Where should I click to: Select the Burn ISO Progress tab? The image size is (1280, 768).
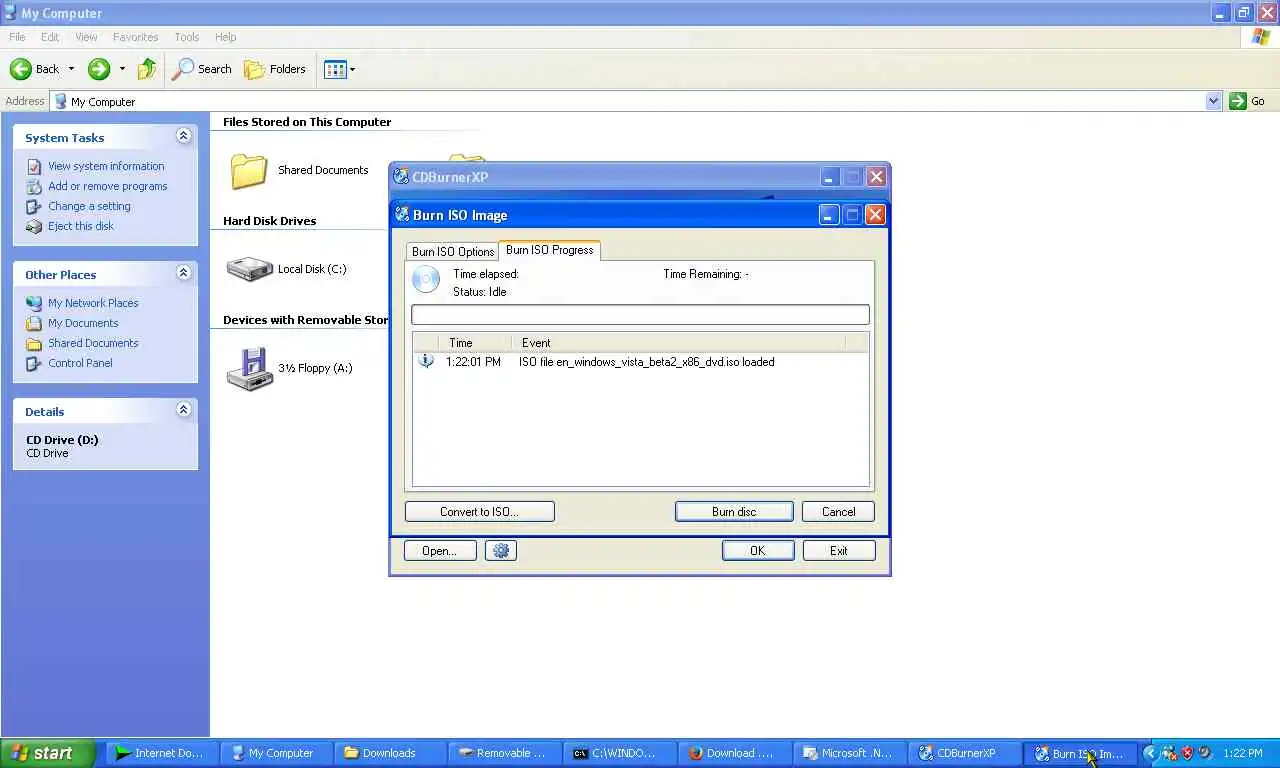[x=550, y=250]
